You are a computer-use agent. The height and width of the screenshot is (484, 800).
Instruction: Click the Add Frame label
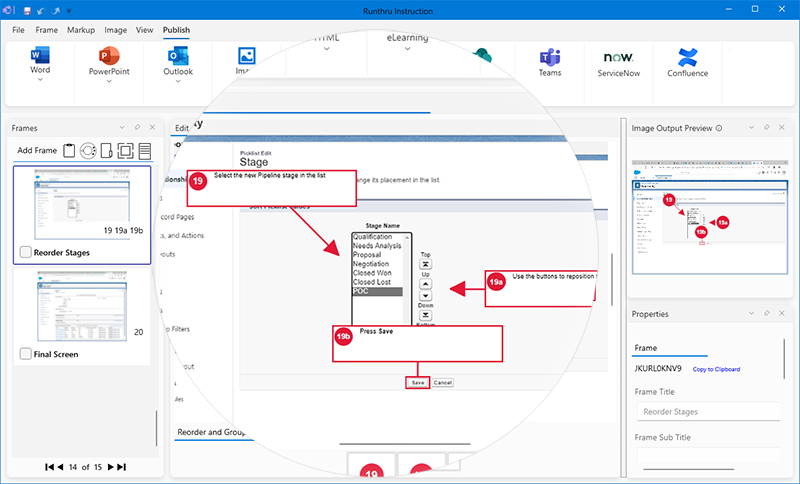coord(37,150)
